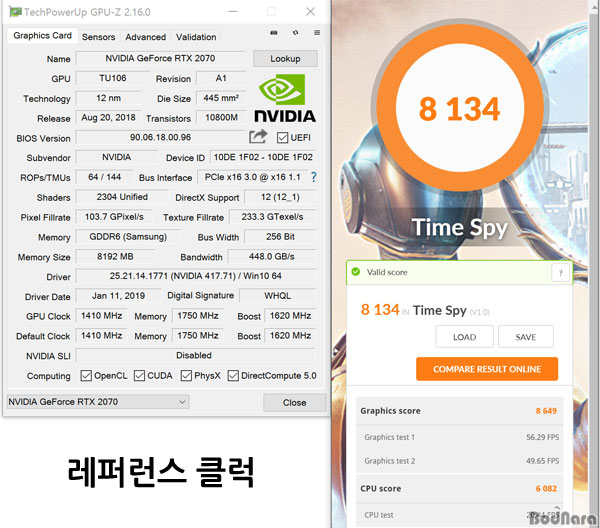Click the Graphics test 2 row 49.65 FPS
Screen dimensions: 600x528
click(x=460, y=461)
